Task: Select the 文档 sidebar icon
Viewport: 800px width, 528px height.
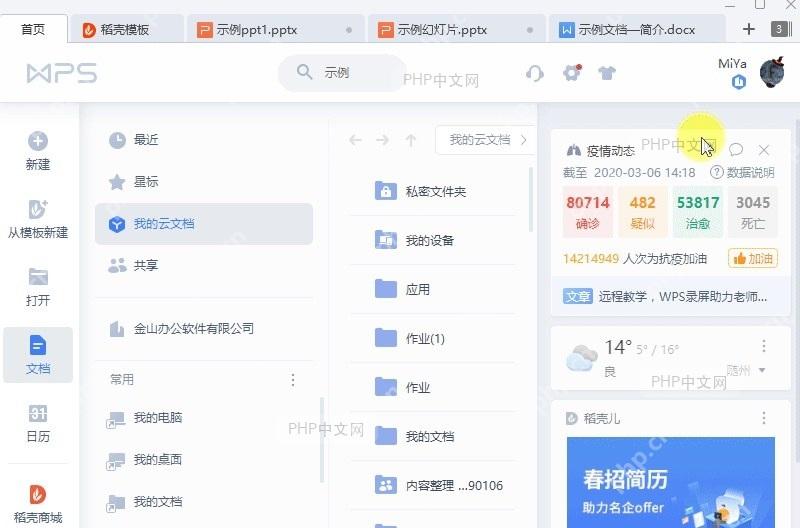Action: coord(38,345)
